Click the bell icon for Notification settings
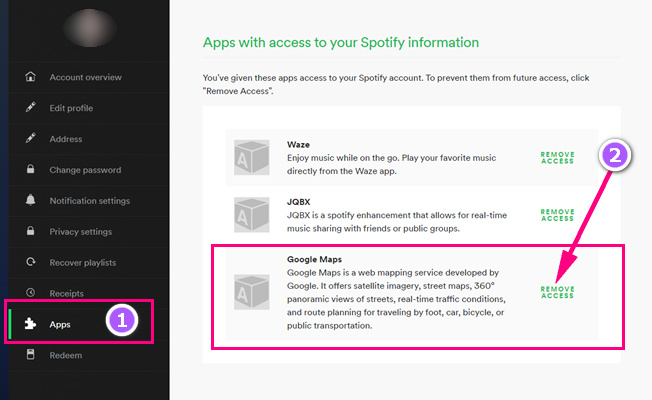The width and height of the screenshot is (652, 400). pyautogui.click(x=30, y=201)
